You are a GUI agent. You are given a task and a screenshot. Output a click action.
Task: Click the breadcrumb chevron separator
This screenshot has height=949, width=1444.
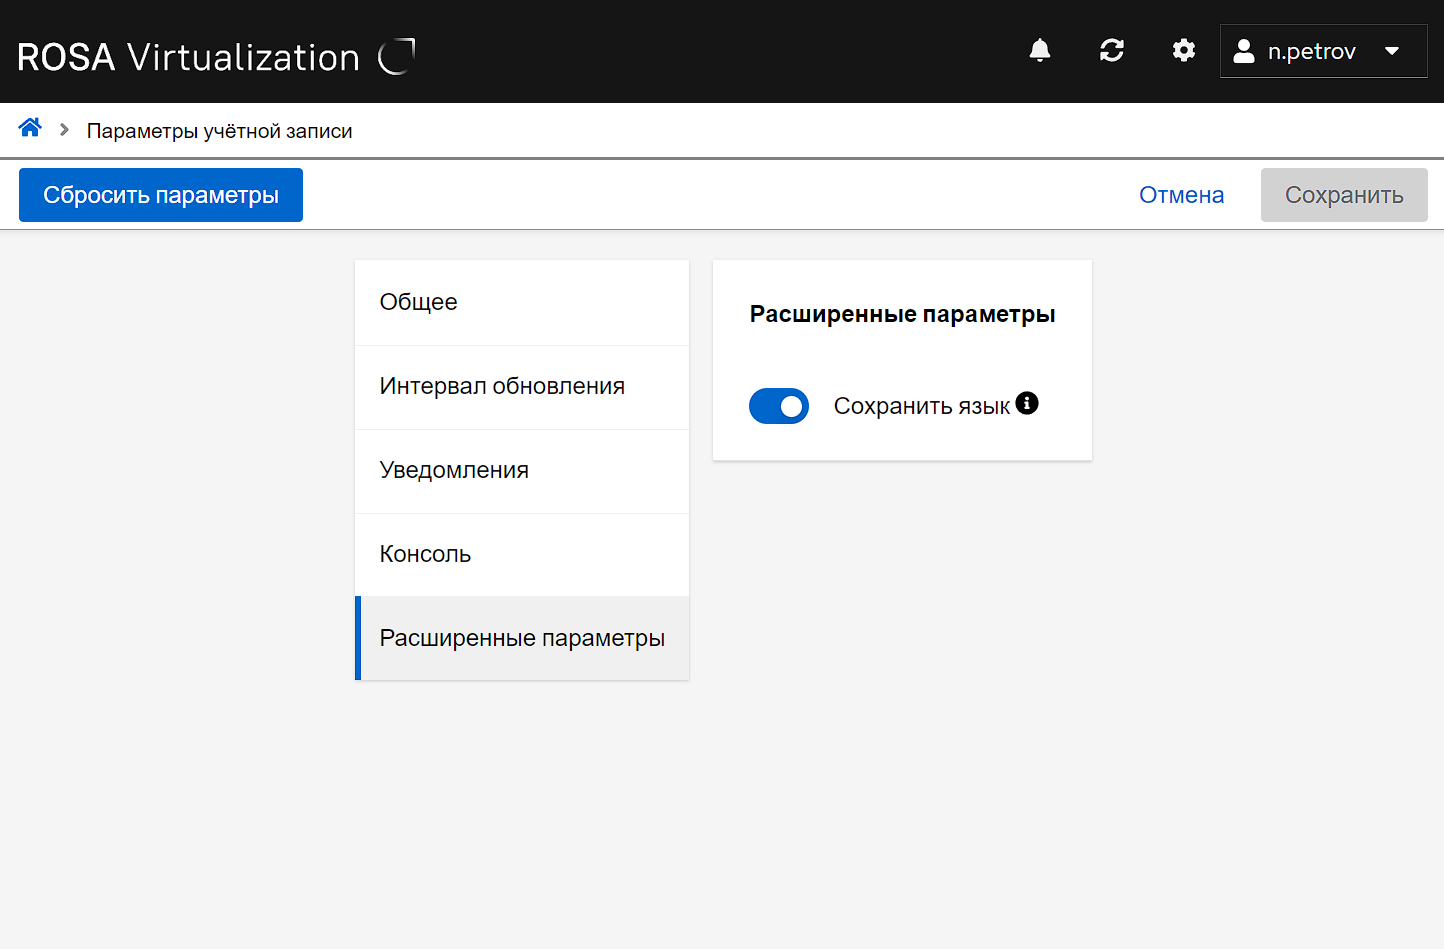pyautogui.click(x=64, y=130)
